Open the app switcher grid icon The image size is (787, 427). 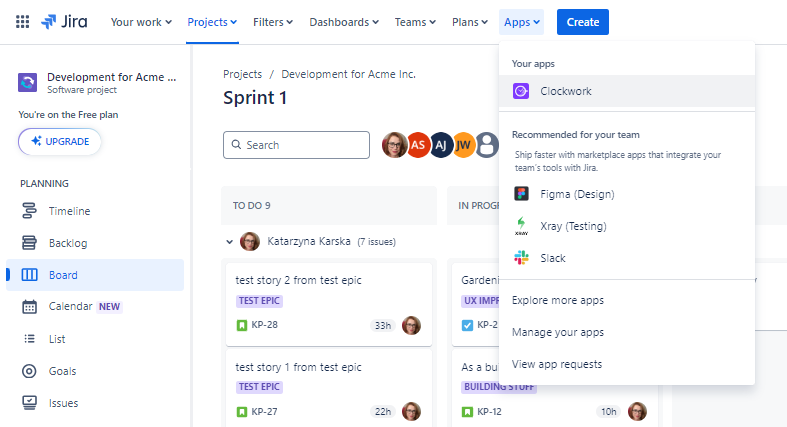tap(23, 22)
